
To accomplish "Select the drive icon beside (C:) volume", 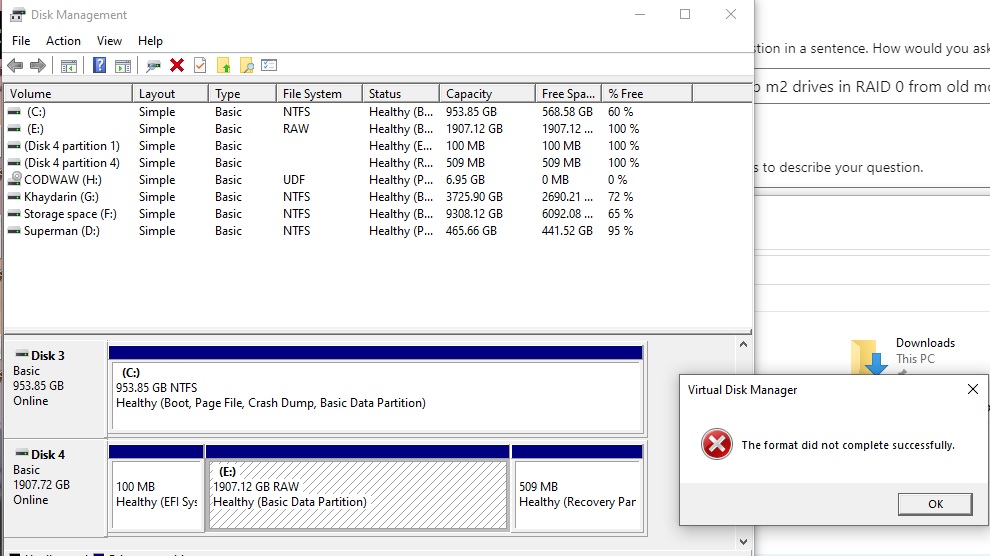I will (14, 112).
